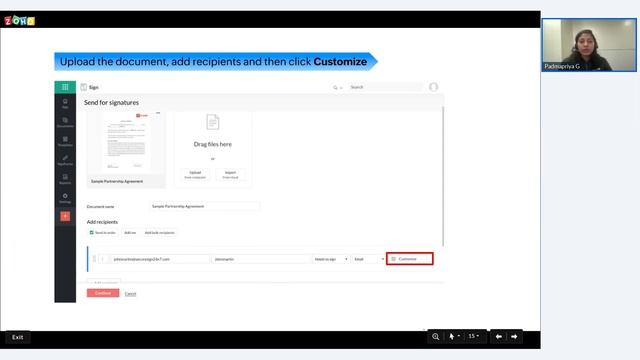Expand the search filter arrow
The image size is (640, 360).
(x=341, y=88)
